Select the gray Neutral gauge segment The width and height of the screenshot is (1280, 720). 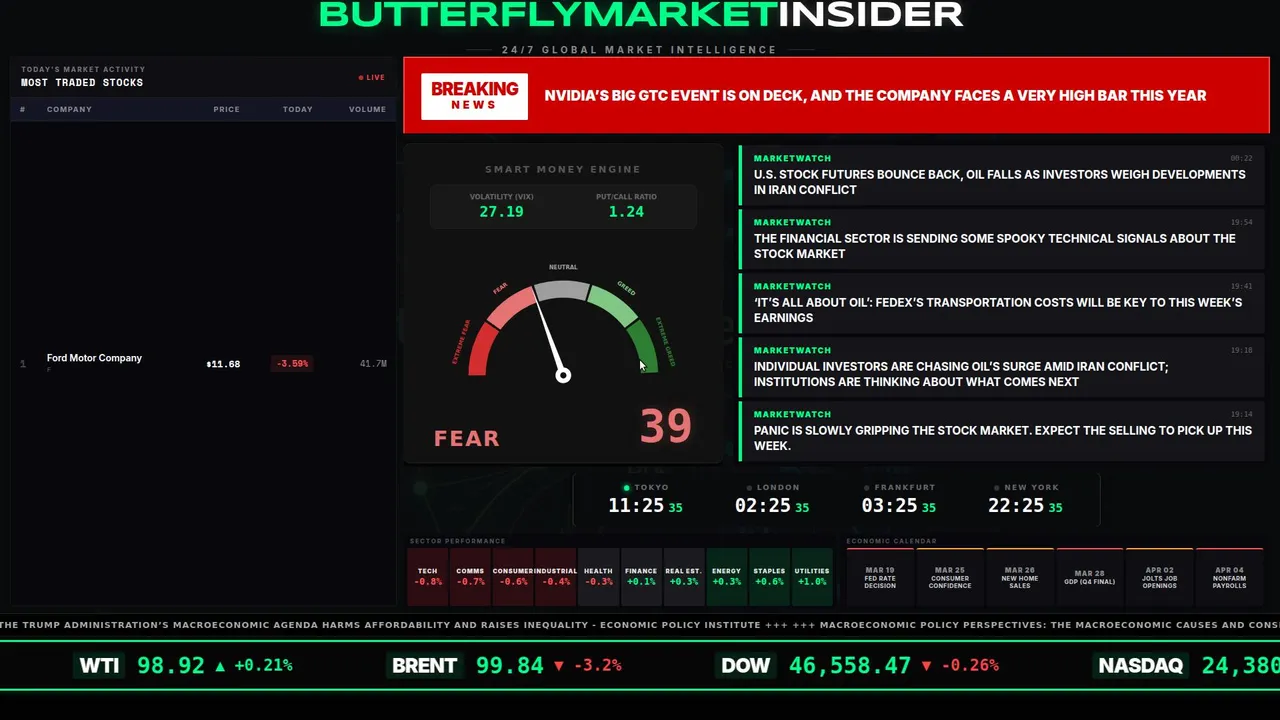click(x=562, y=290)
